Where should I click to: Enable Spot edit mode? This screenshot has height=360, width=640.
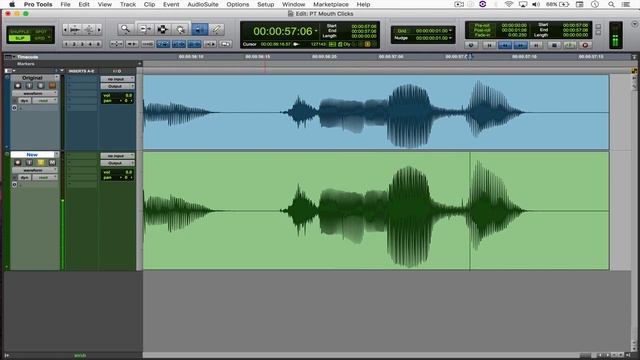41,31
